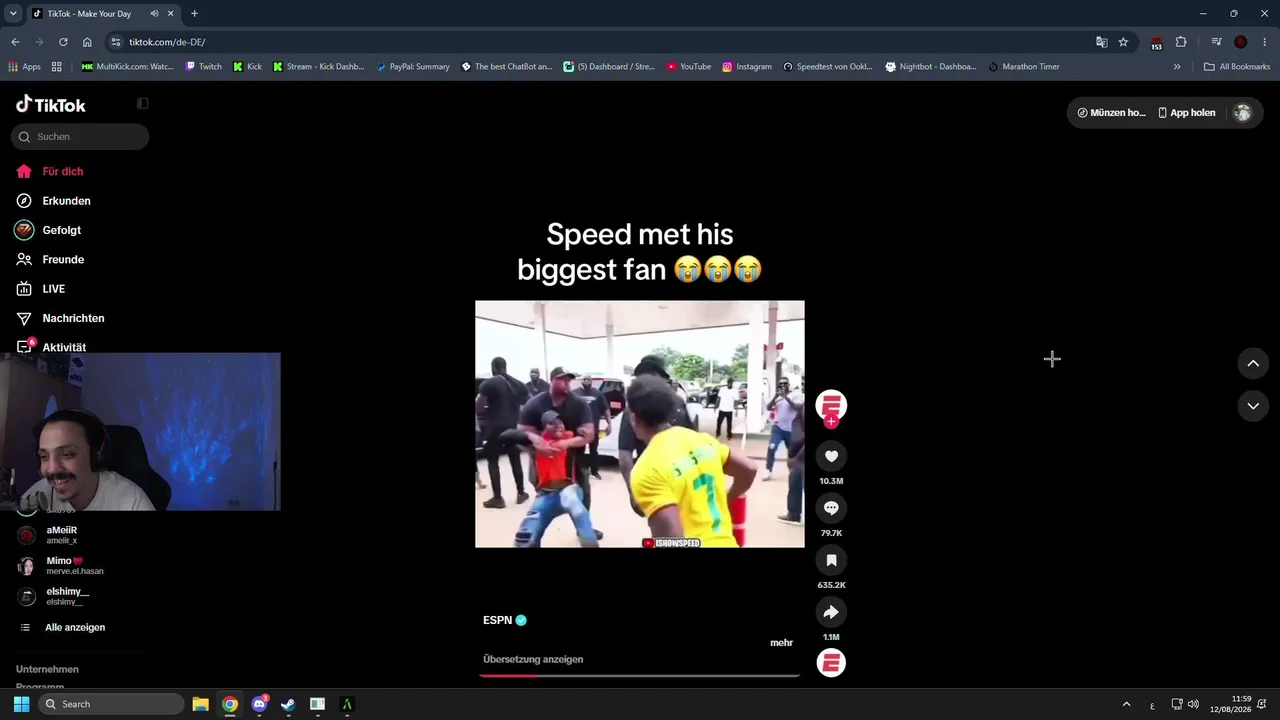Bookmark this page with the star icon
Viewport: 1280px width, 720px height.
[1123, 42]
